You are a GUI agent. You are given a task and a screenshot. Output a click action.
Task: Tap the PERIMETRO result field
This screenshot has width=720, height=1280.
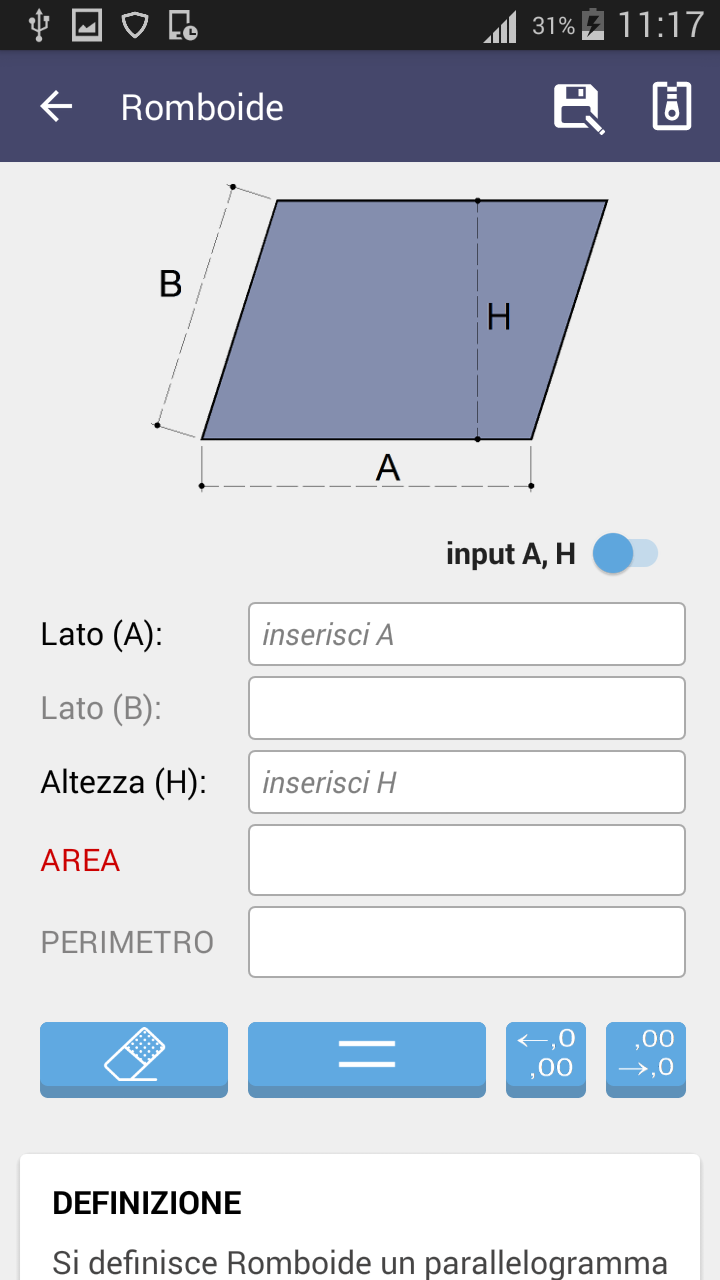tap(466, 942)
